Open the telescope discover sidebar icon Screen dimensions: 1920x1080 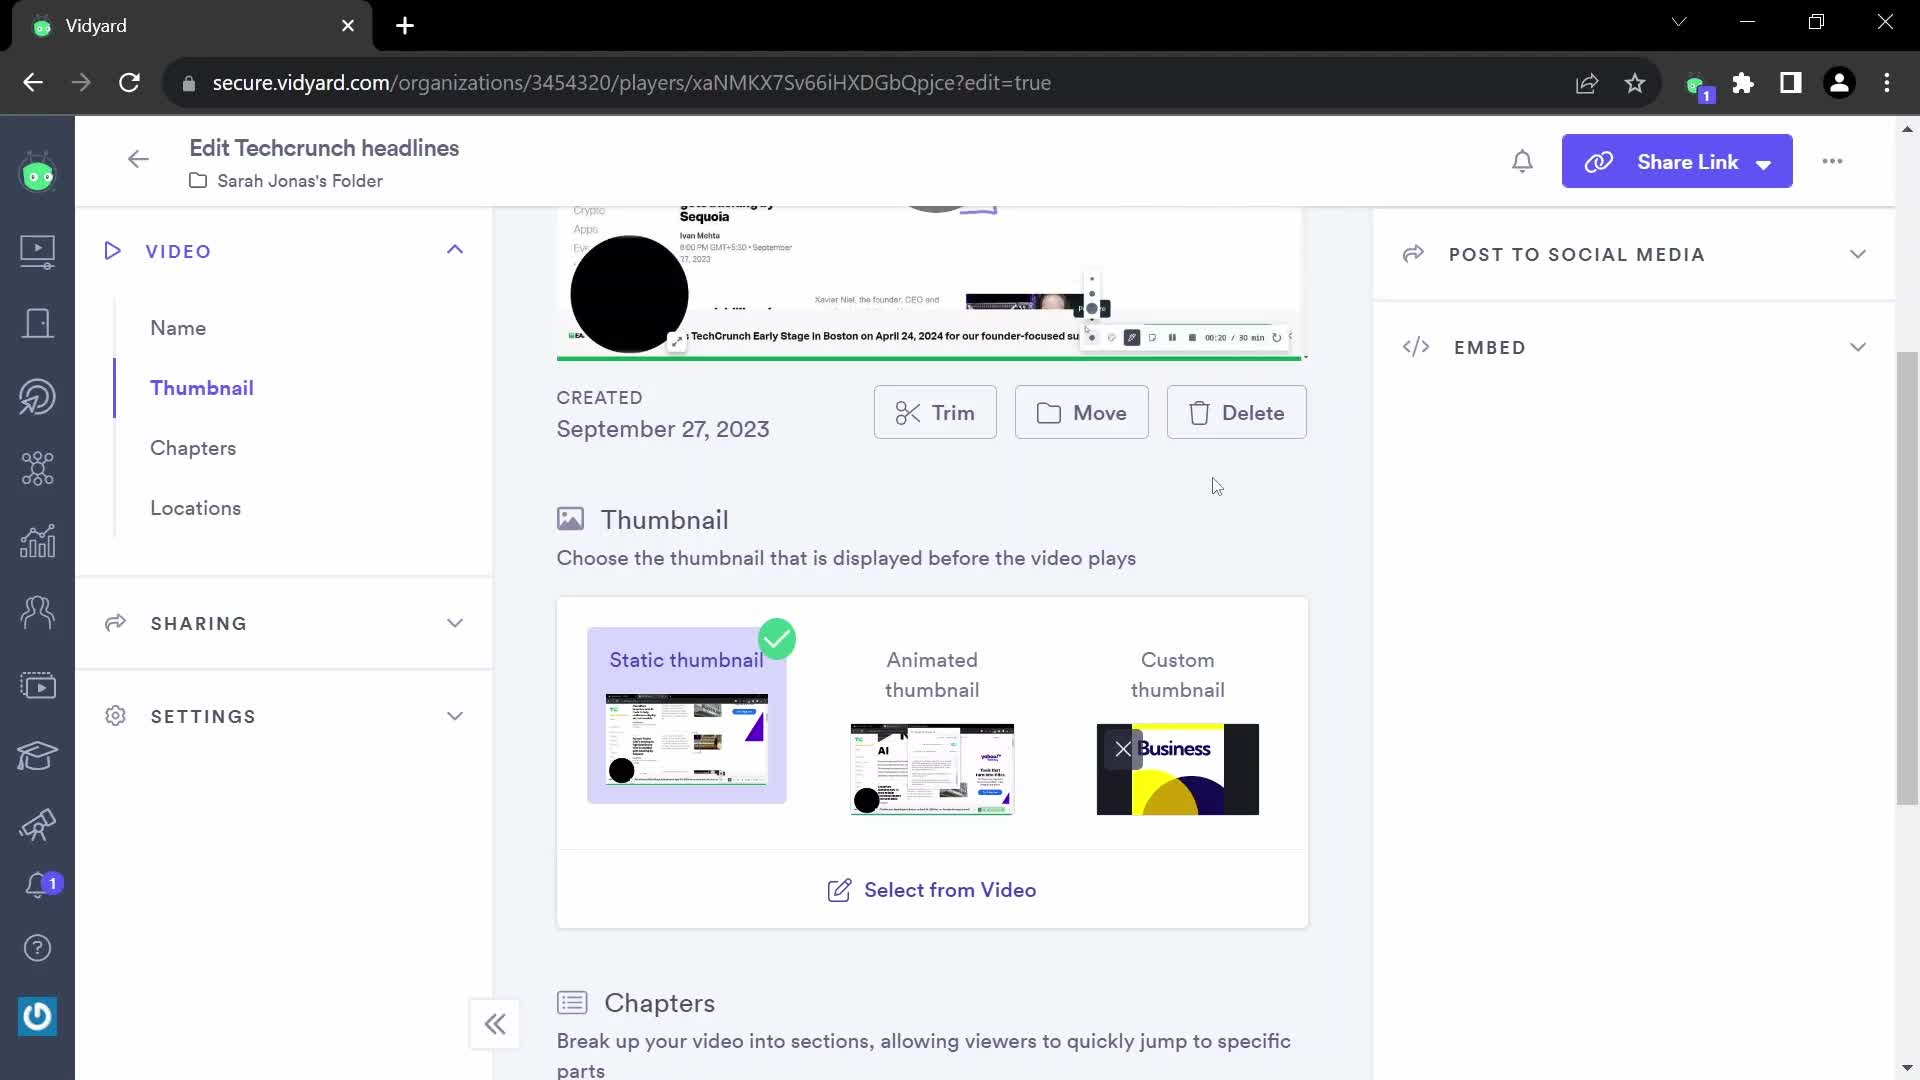pyautogui.click(x=37, y=826)
